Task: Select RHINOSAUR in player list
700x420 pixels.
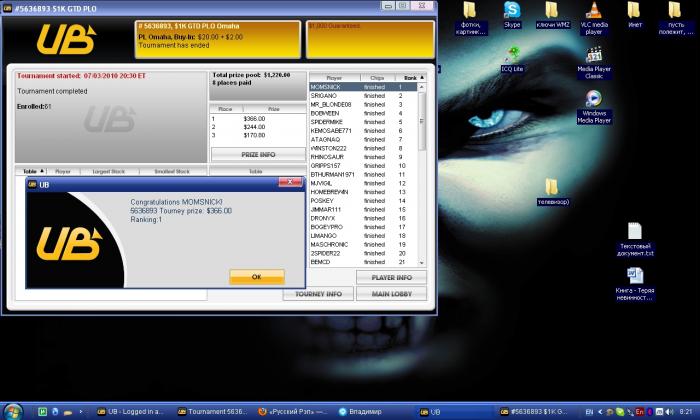Action: coord(363,157)
